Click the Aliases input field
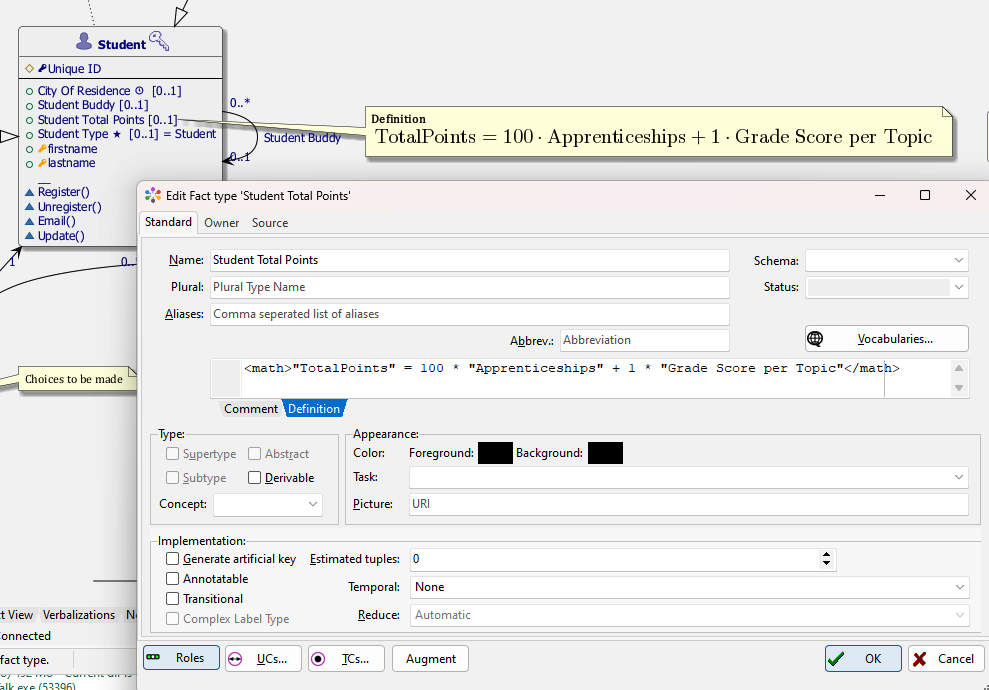The width and height of the screenshot is (989, 690). tap(469, 314)
